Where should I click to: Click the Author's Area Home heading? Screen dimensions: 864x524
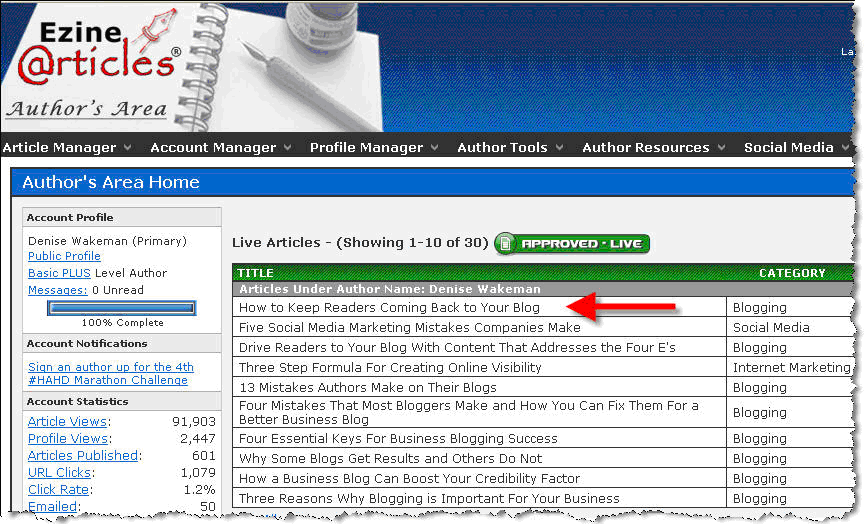[x=111, y=182]
